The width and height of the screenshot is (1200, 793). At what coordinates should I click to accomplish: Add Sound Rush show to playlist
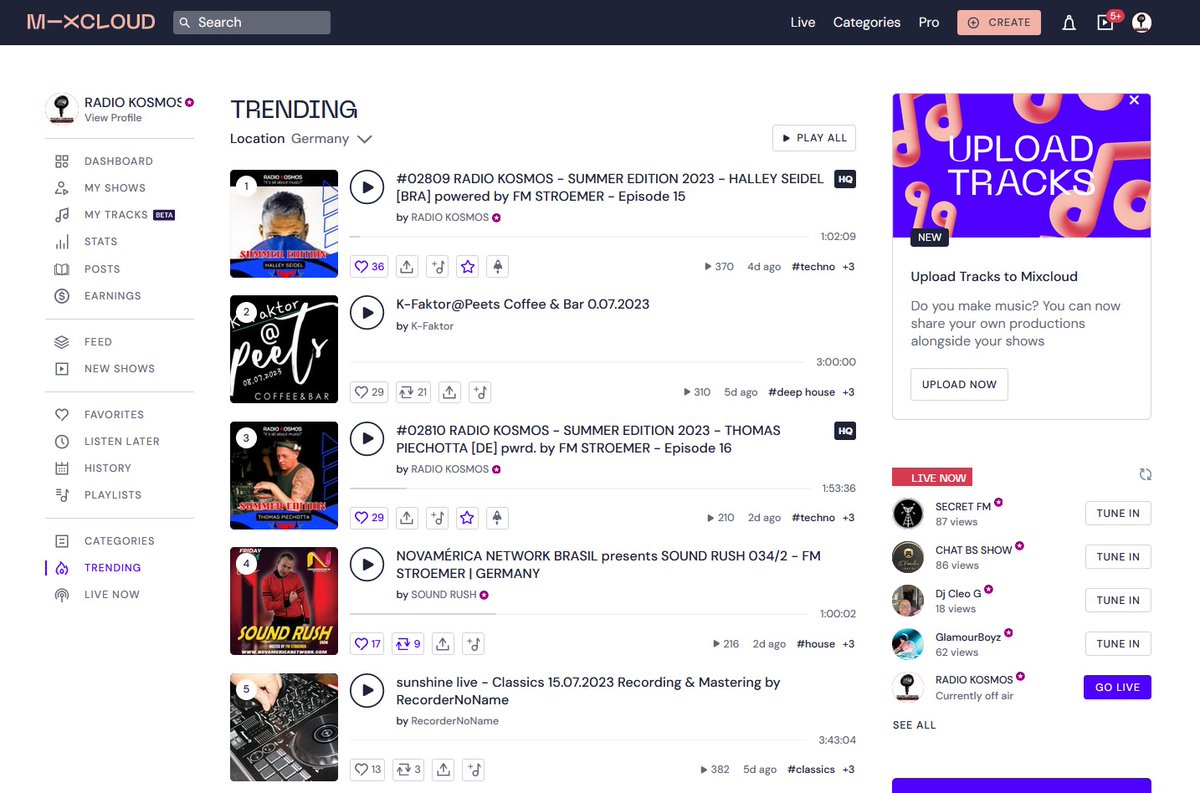[x=474, y=644]
